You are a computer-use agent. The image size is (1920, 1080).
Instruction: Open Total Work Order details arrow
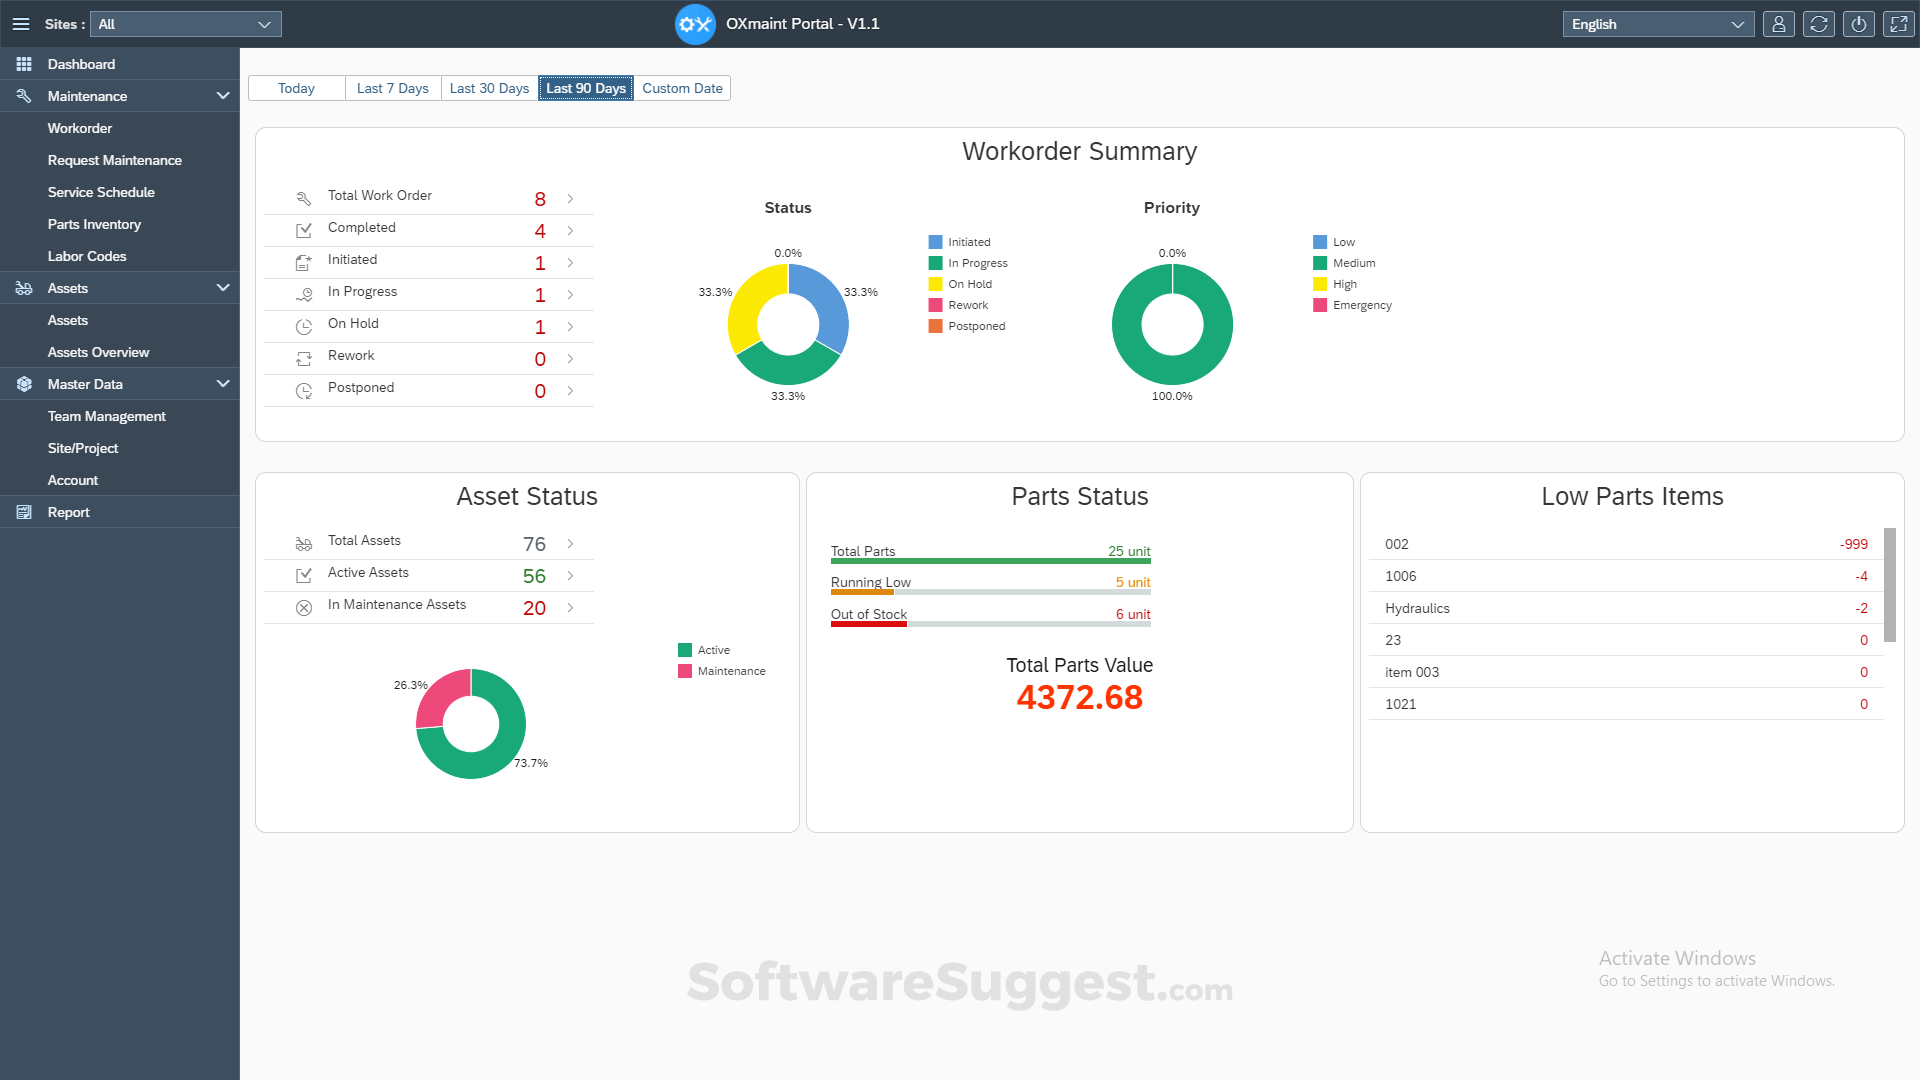(570, 199)
